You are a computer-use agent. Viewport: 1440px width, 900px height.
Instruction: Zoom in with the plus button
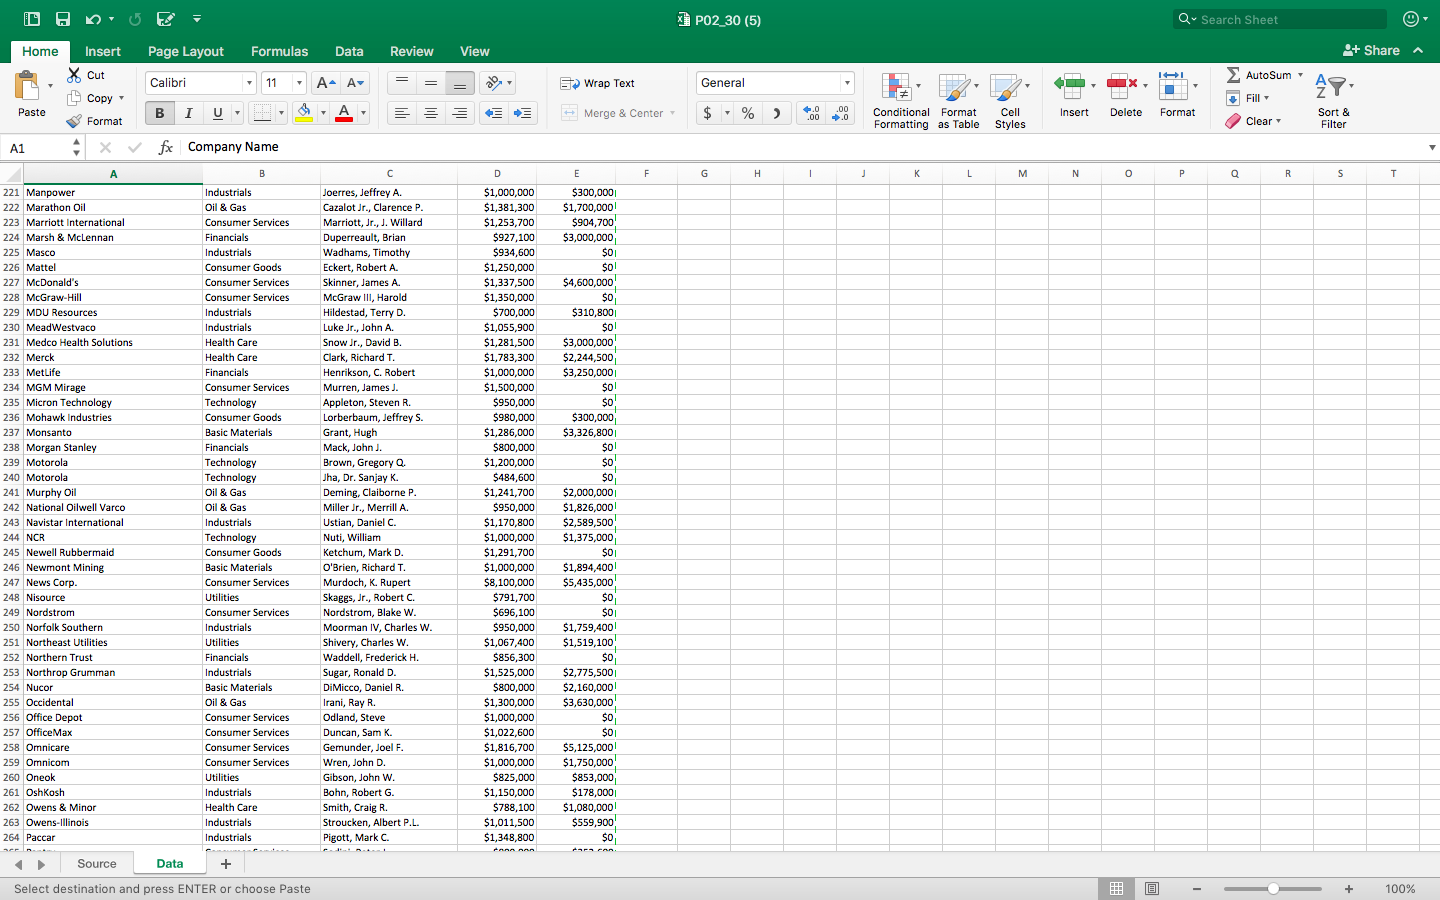(x=1349, y=889)
